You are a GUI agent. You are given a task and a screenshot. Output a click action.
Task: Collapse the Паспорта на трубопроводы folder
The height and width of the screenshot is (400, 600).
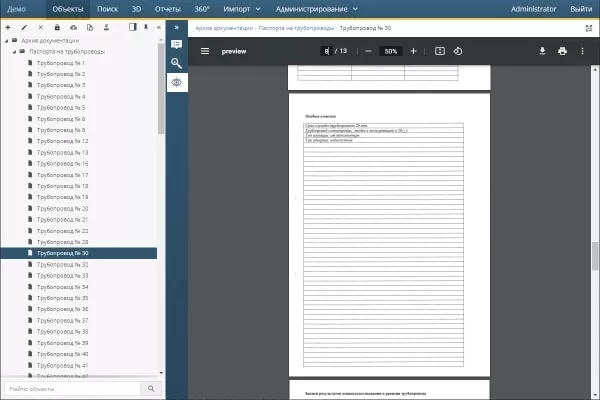tap(16, 51)
